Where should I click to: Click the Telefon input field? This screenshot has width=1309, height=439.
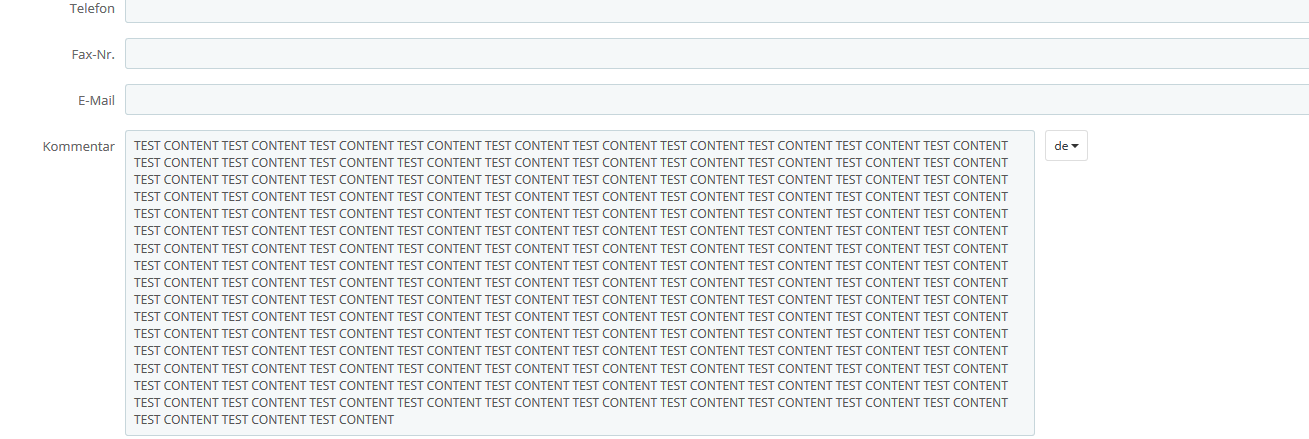tap(716, 10)
